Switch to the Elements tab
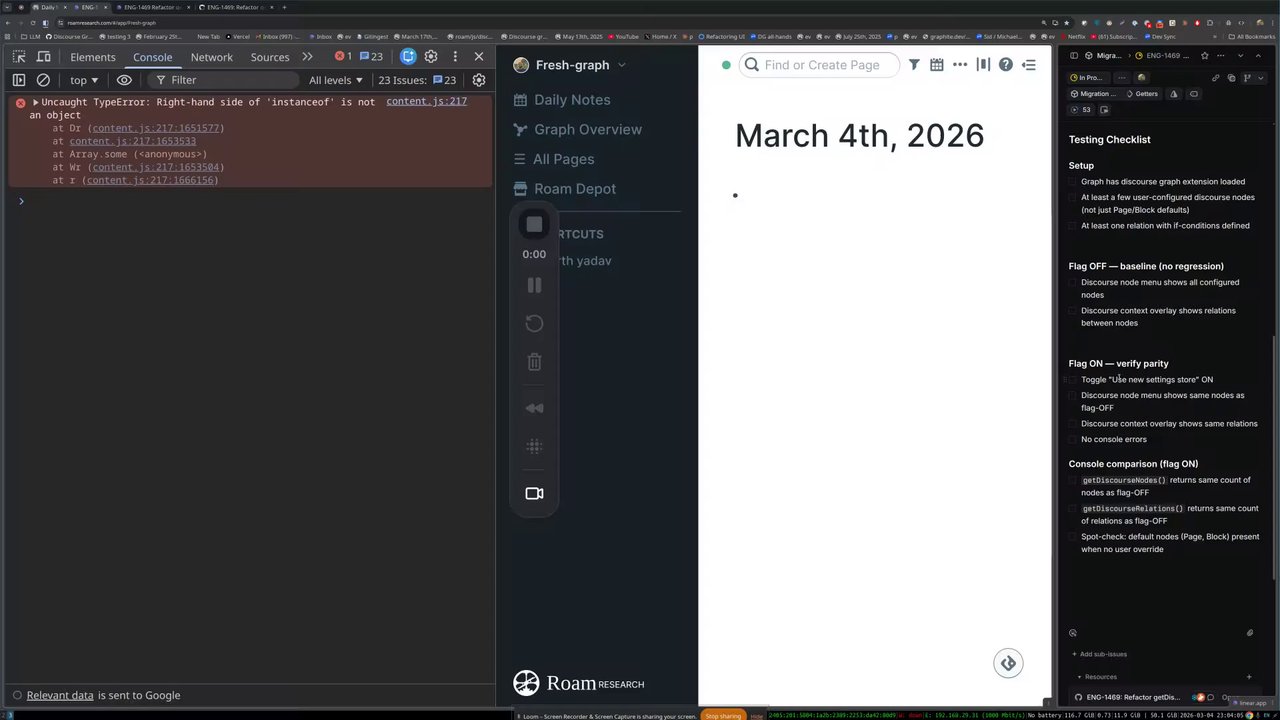This screenshot has height=720, width=1280. (93, 57)
